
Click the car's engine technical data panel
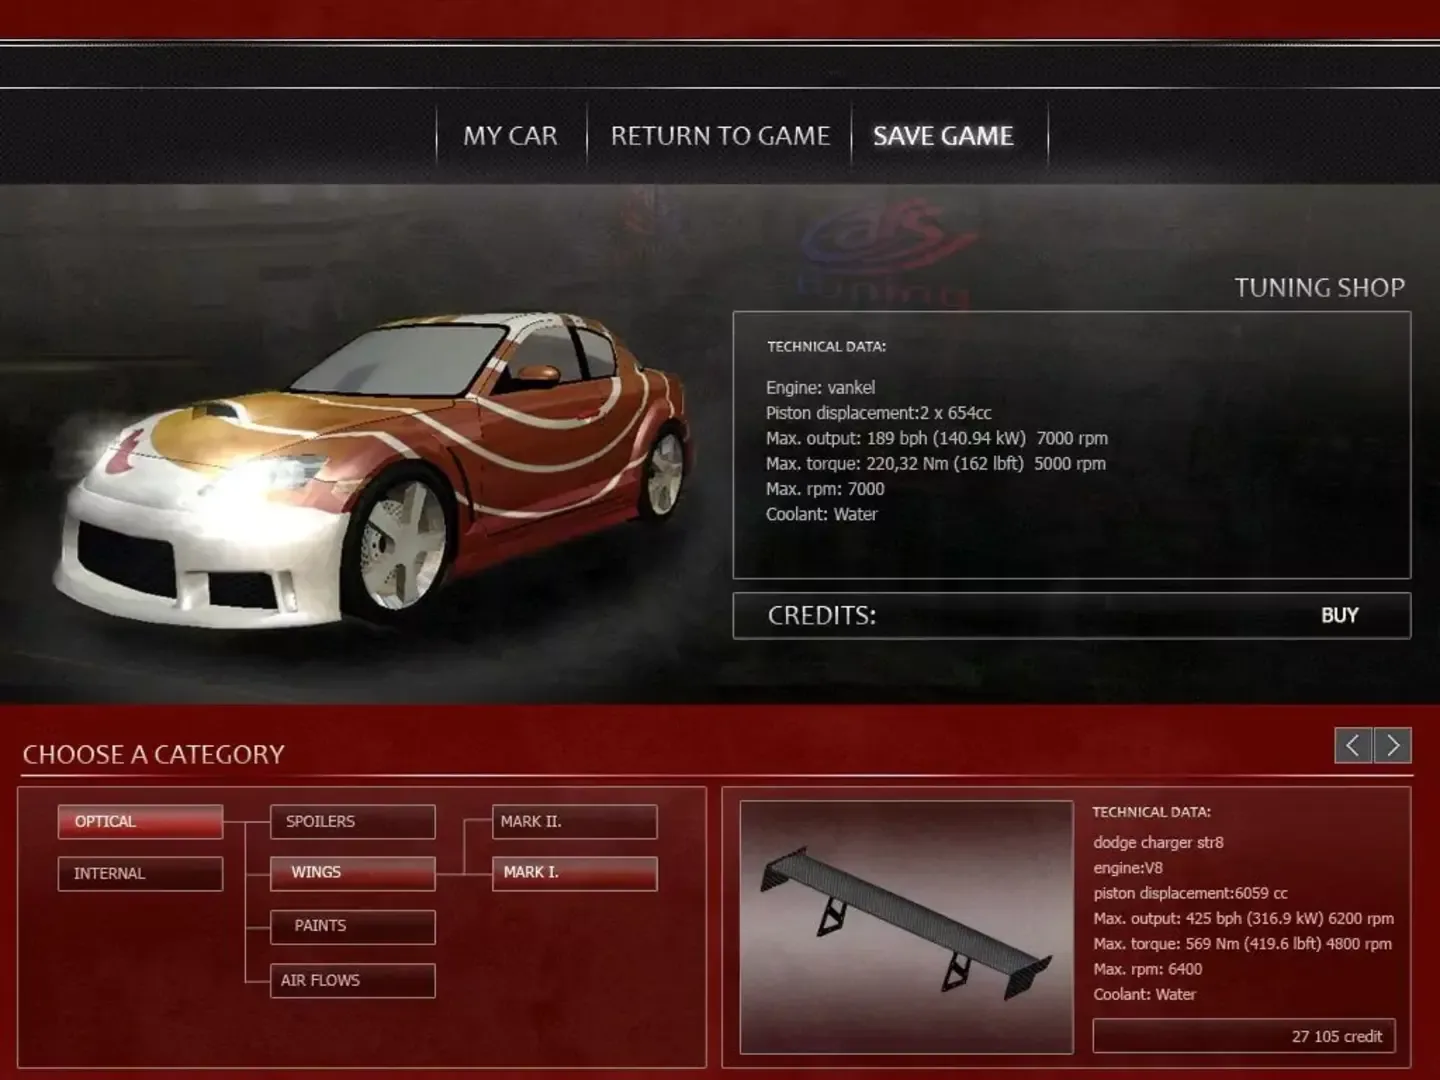(1071, 445)
